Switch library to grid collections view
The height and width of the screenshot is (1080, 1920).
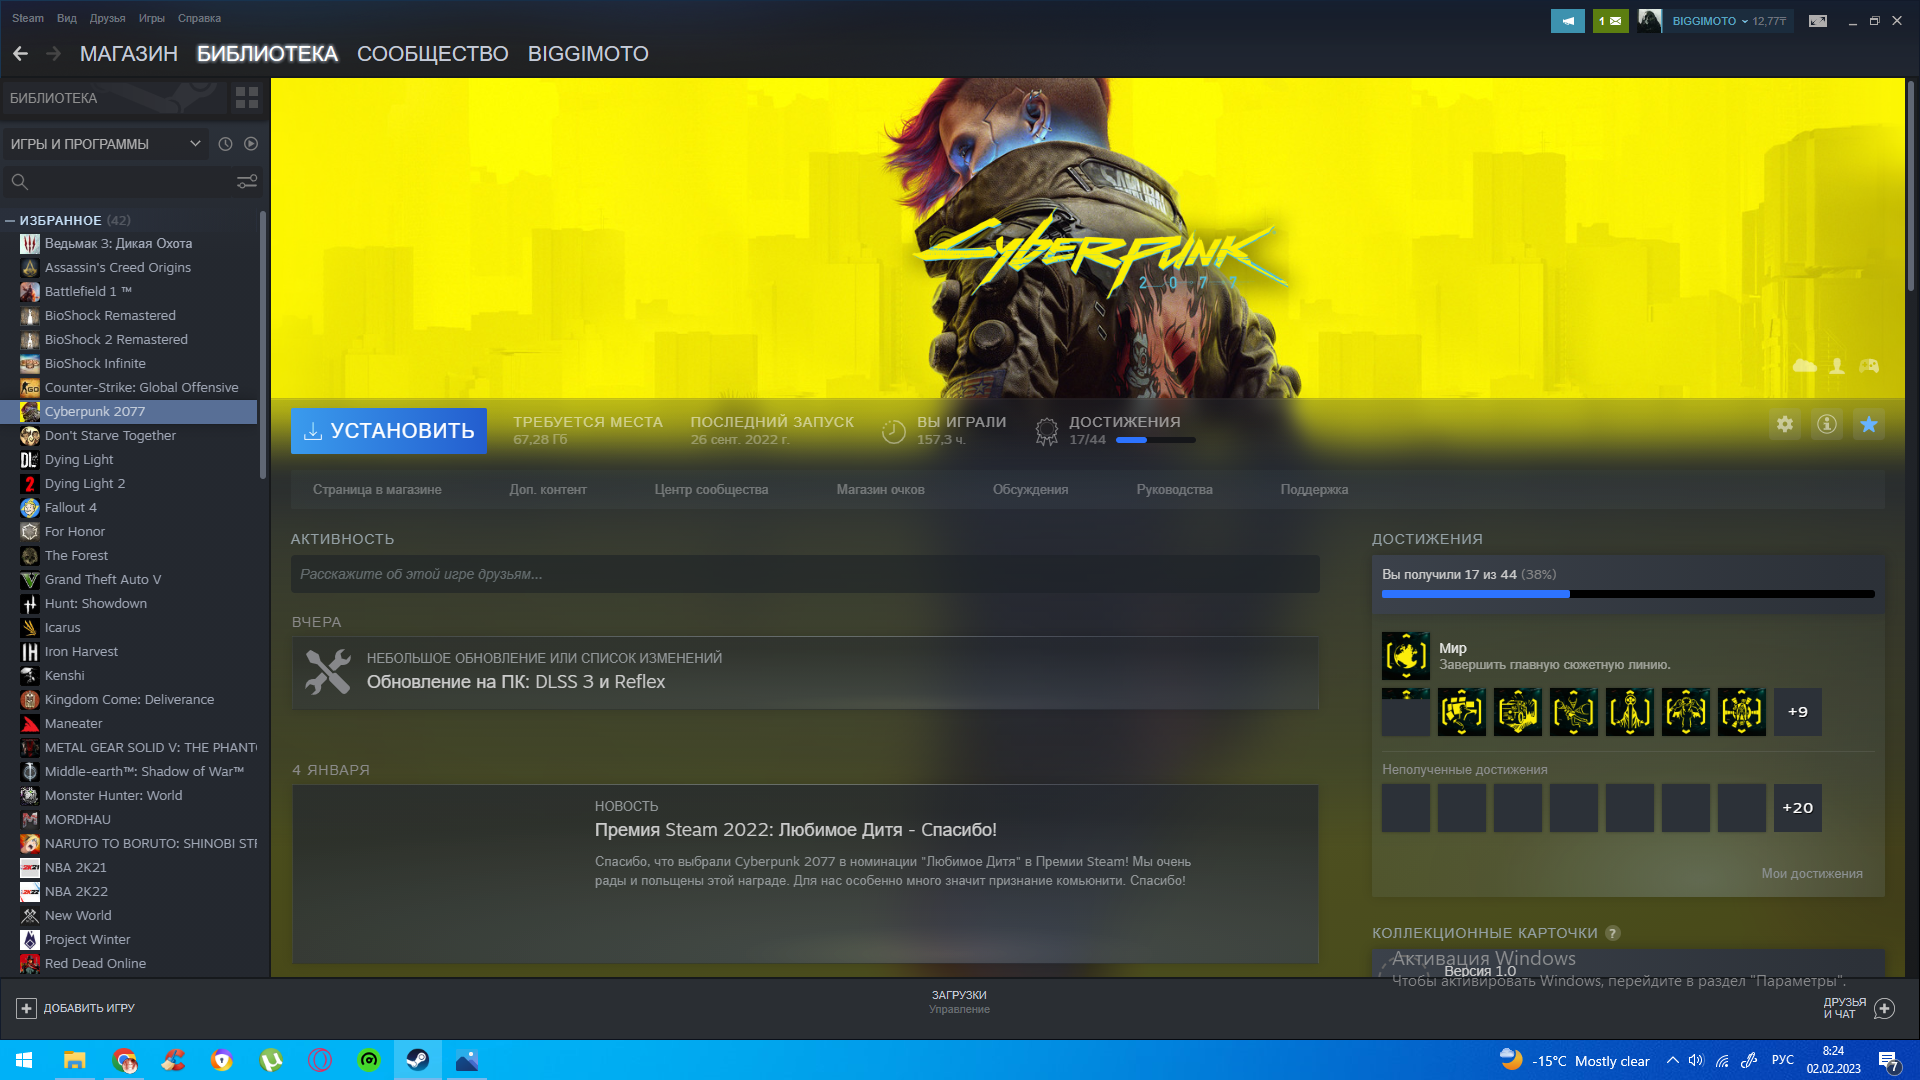pyautogui.click(x=247, y=98)
